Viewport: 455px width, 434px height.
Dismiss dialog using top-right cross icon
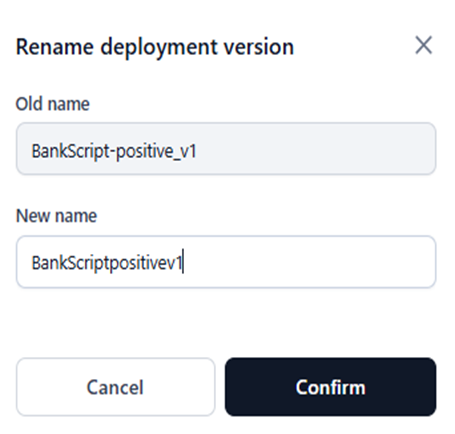click(x=424, y=45)
